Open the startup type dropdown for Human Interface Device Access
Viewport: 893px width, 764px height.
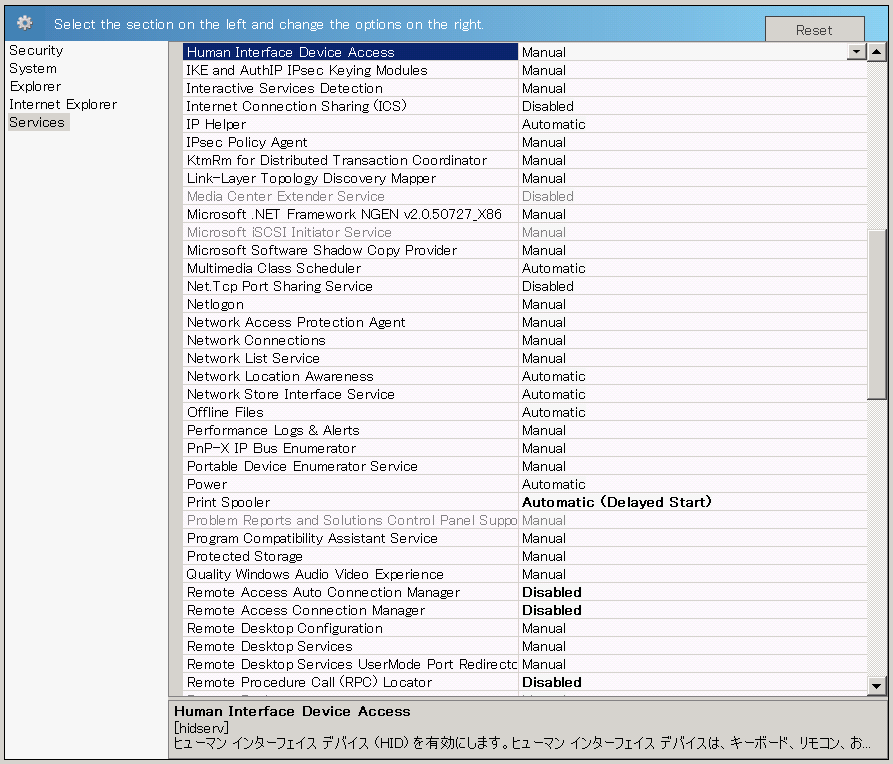click(x=857, y=51)
